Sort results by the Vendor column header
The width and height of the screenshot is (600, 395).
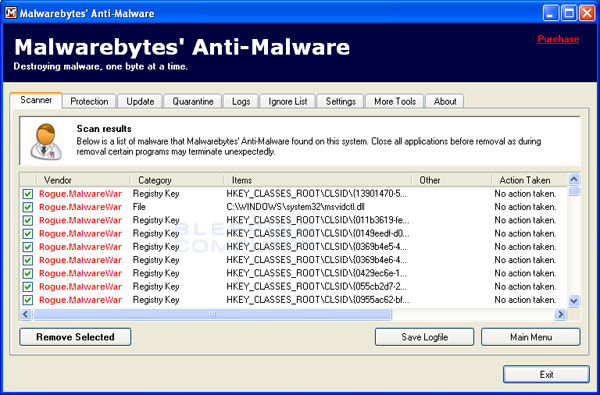pos(83,180)
